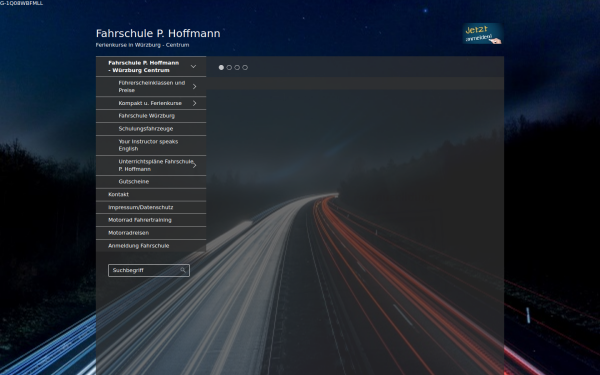Open the 'Jetzt anmelden' banner image

(483, 34)
